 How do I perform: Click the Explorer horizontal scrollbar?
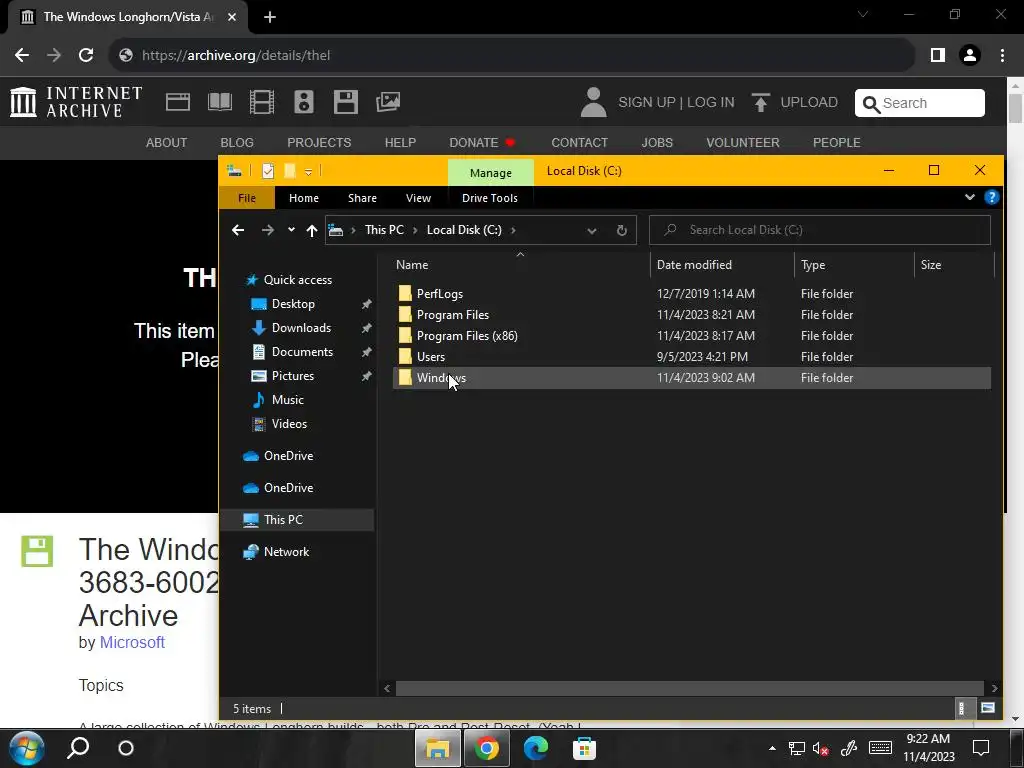[x=690, y=688]
